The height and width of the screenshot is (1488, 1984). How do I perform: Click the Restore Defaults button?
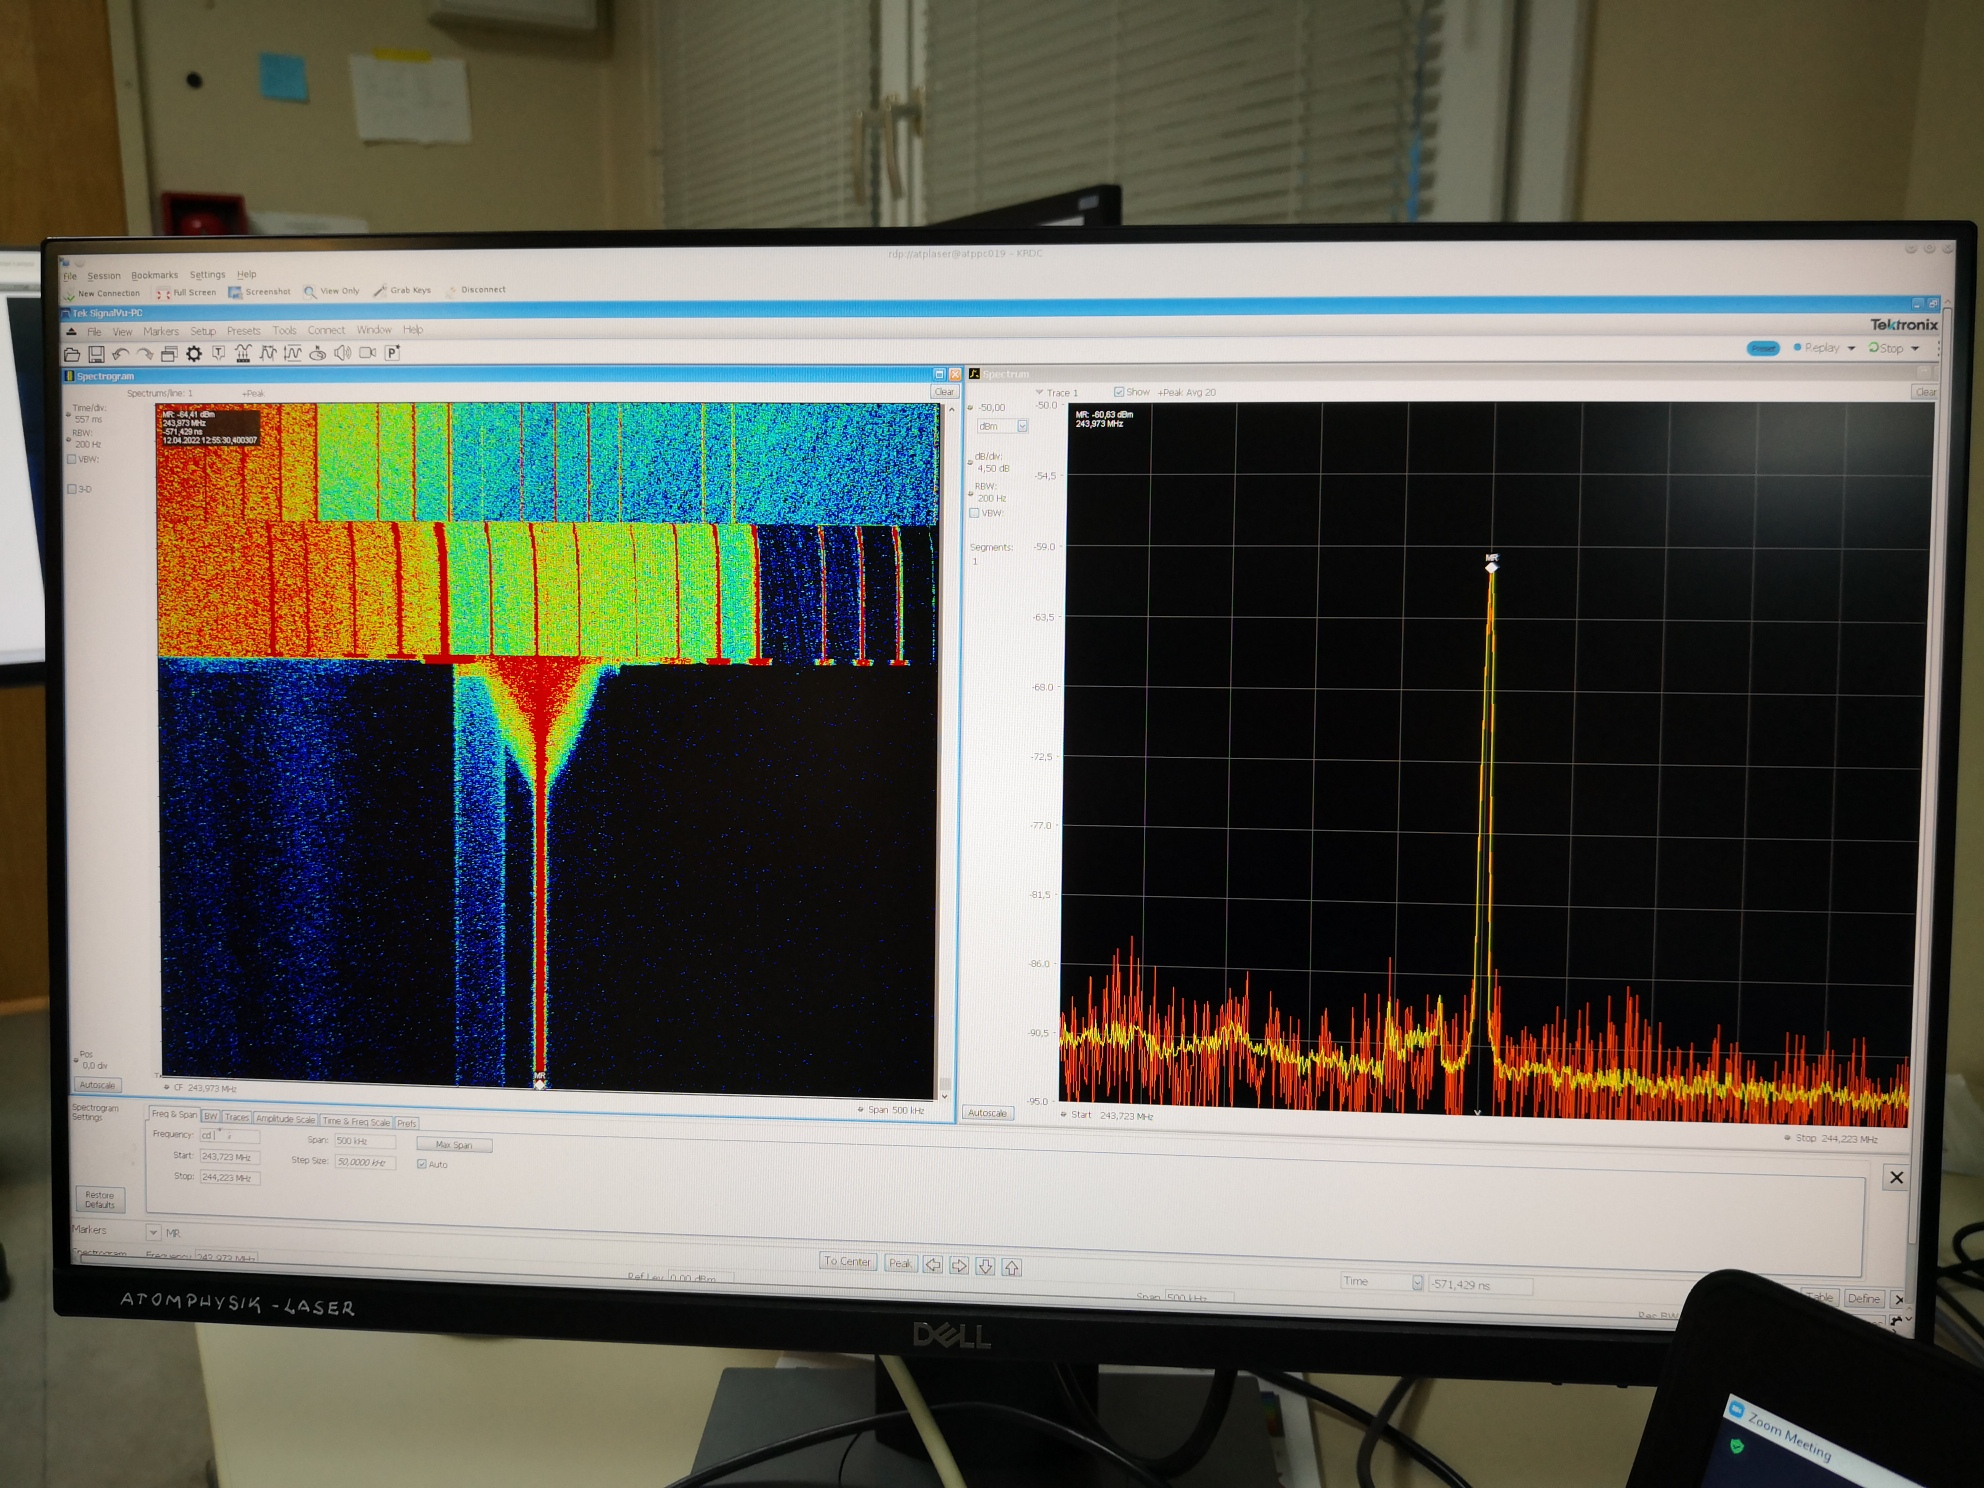point(100,1199)
